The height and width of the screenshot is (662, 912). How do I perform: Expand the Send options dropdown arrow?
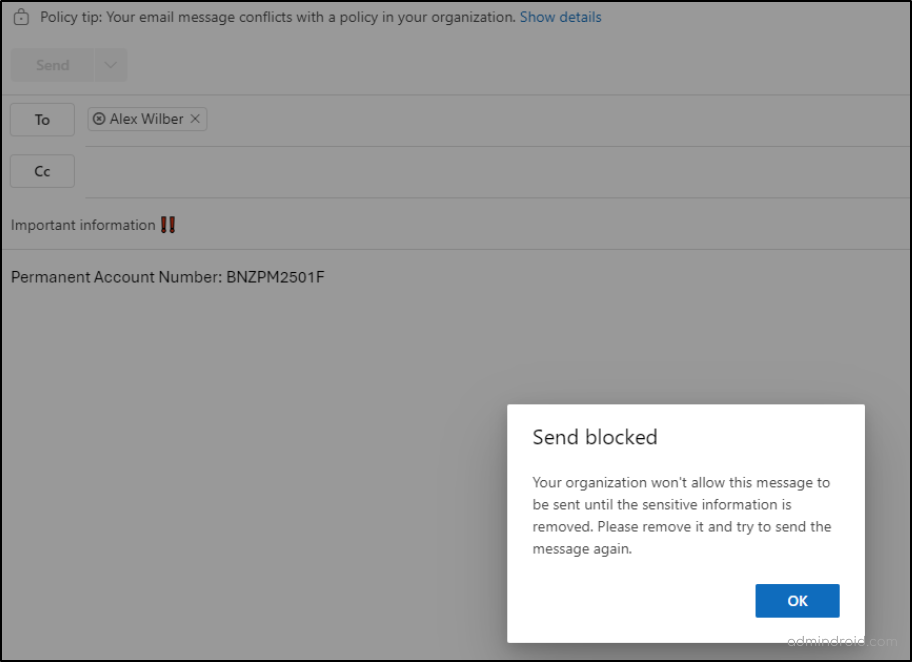(x=110, y=65)
